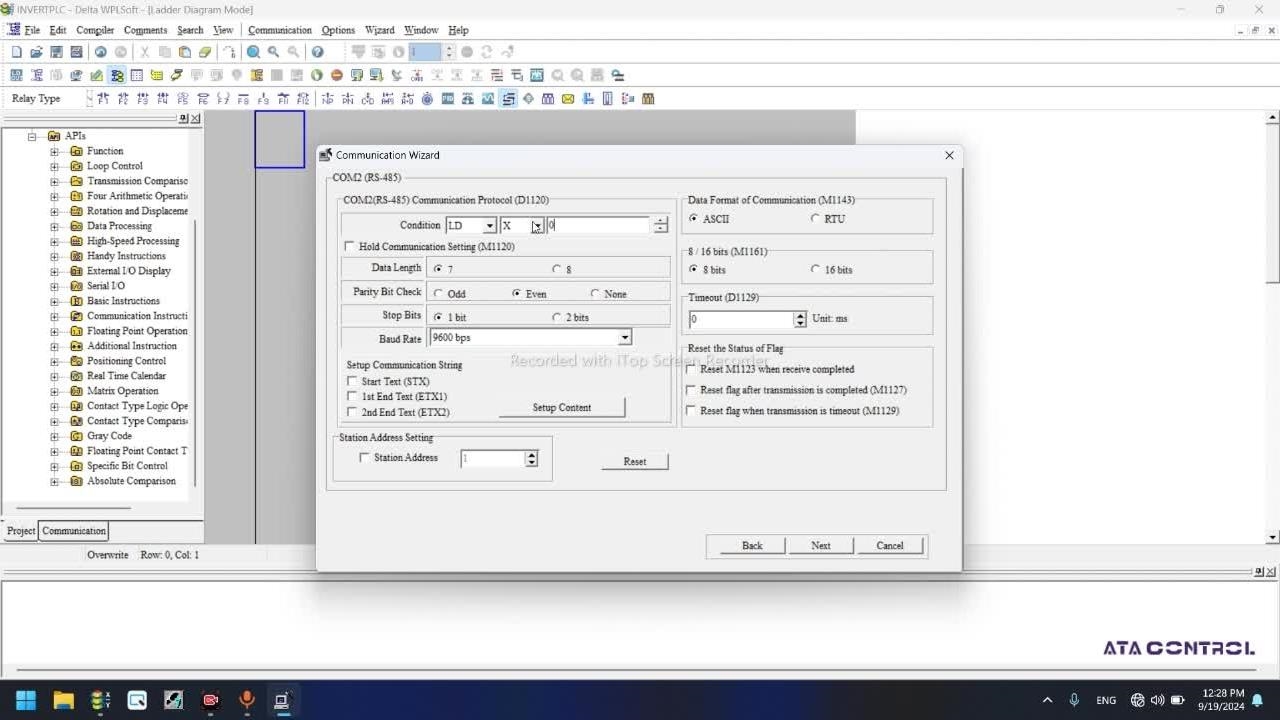The height and width of the screenshot is (720, 1280).
Task: Open WPLSoft app from the Windows taskbar
Action: point(282,700)
